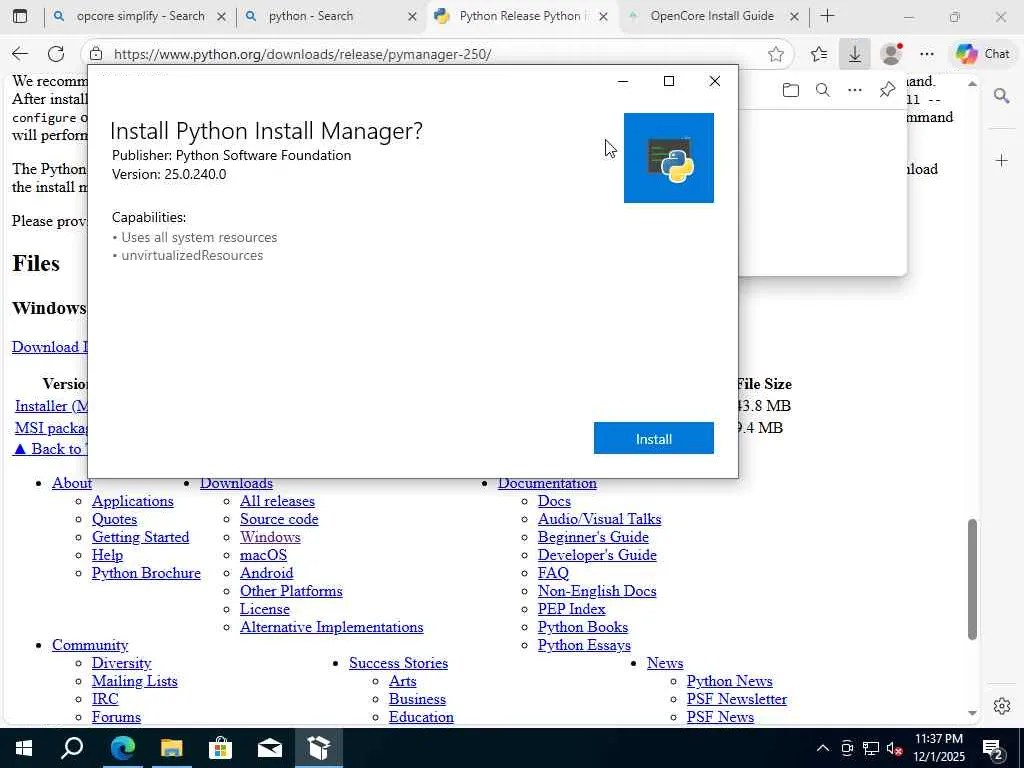Viewport: 1024px width, 768px height.
Task: Open Edge Settings and more menu
Action: pyautogui.click(x=927, y=54)
